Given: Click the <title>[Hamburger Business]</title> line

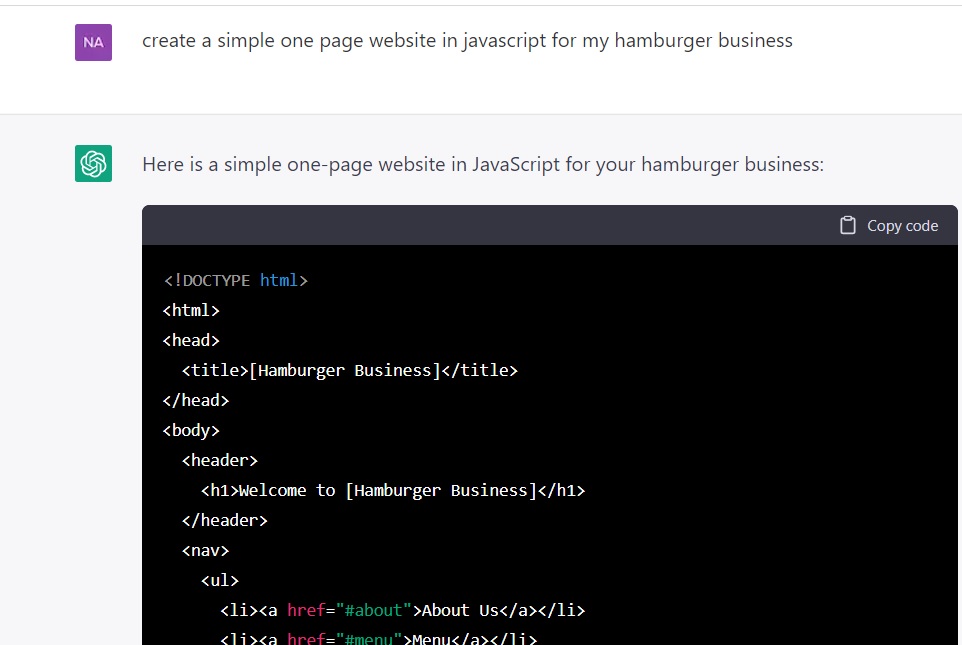Looking at the screenshot, I should coord(350,371).
